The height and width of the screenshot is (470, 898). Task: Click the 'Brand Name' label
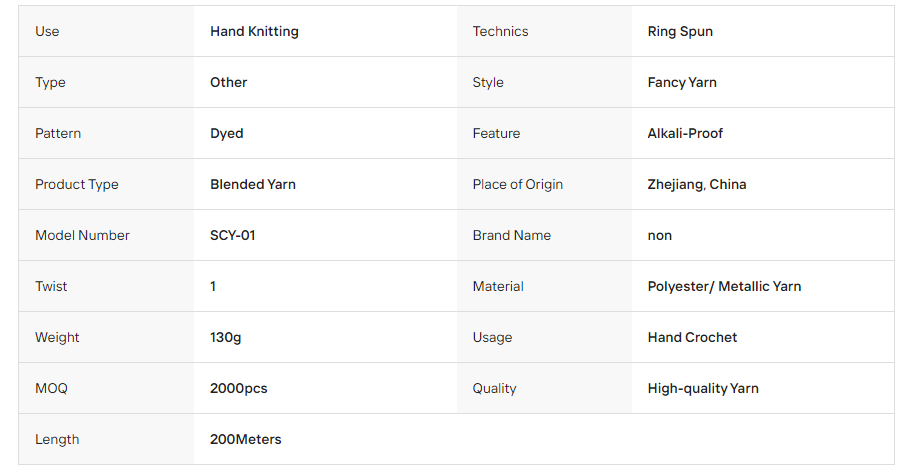pyautogui.click(x=511, y=235)
